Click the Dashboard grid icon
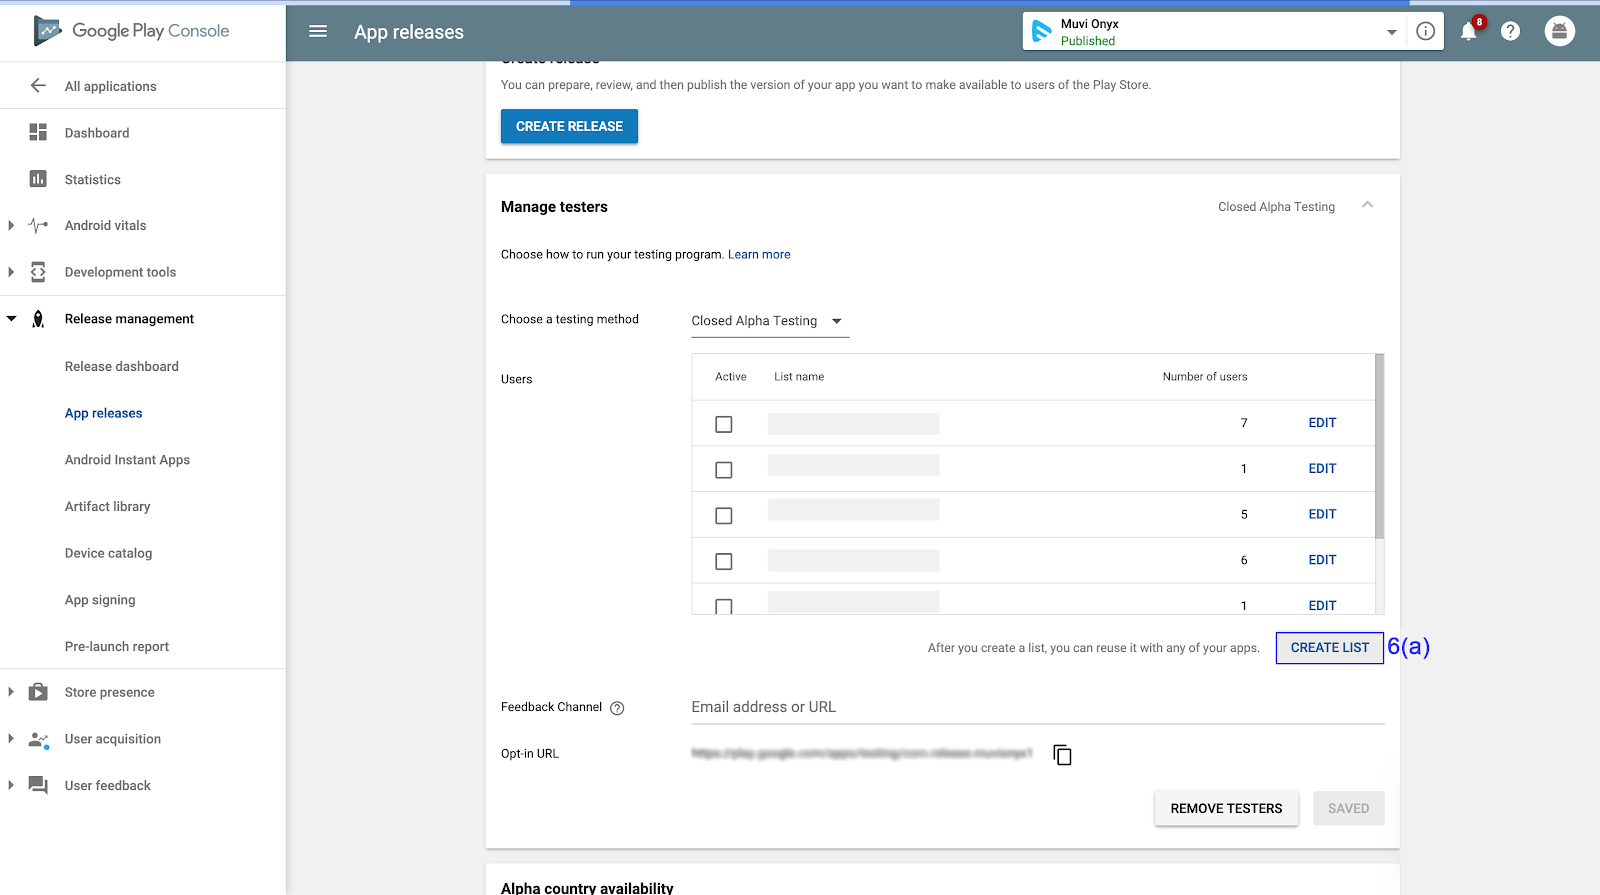This screenshot has width=1600, height=895. click(x=38, y=132)
